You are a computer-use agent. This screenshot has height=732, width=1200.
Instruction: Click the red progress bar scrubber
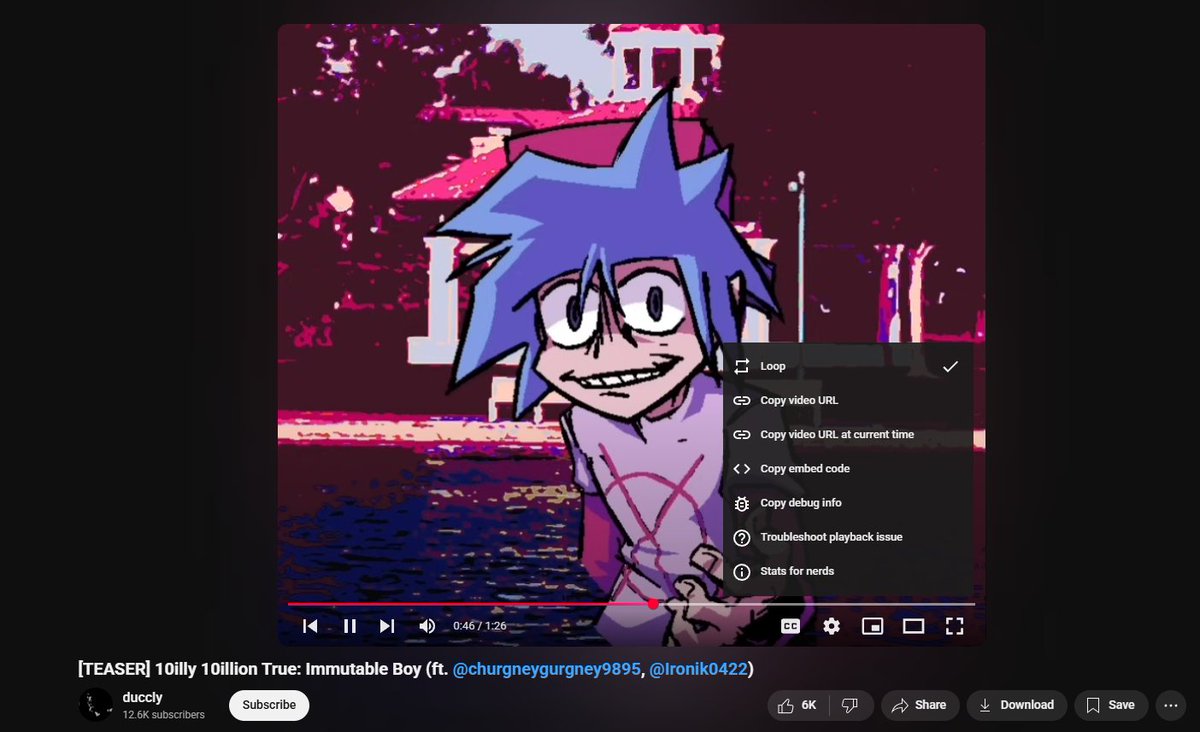coord(653,604)
